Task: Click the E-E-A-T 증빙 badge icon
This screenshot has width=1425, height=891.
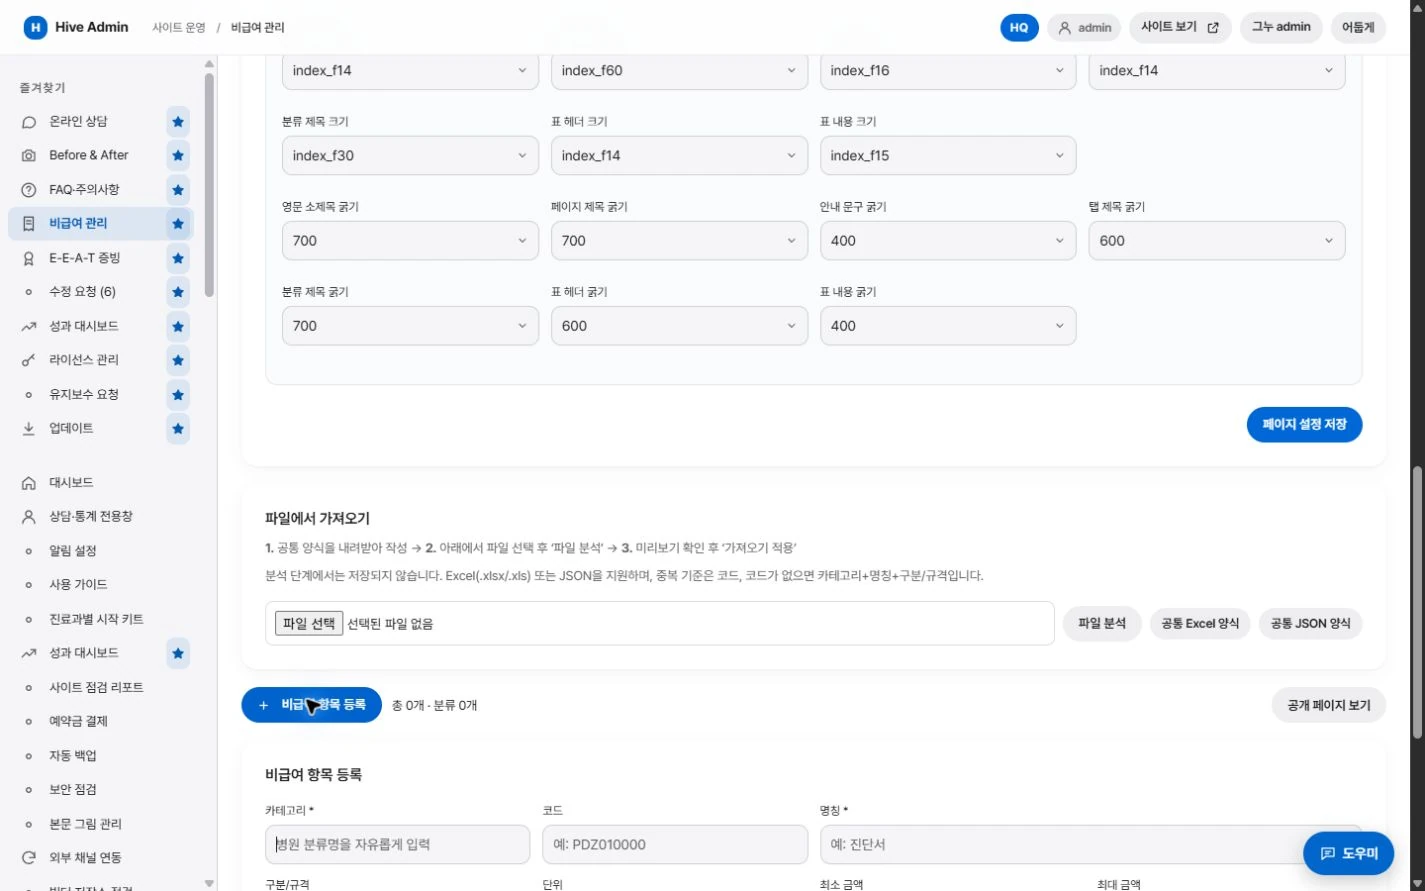Action: pyautogui.click(x=29, y=258)
